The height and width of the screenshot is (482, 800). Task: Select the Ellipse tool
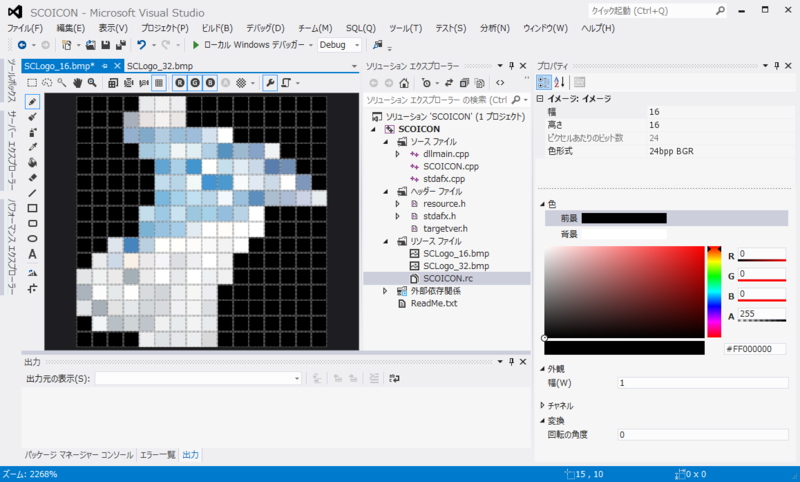(32, 239)
